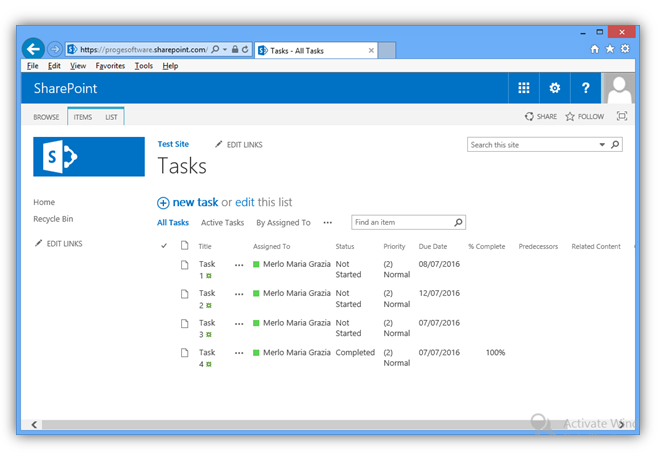
Task: Open browser Favorites star icon
Action: [x=610, y=49]
